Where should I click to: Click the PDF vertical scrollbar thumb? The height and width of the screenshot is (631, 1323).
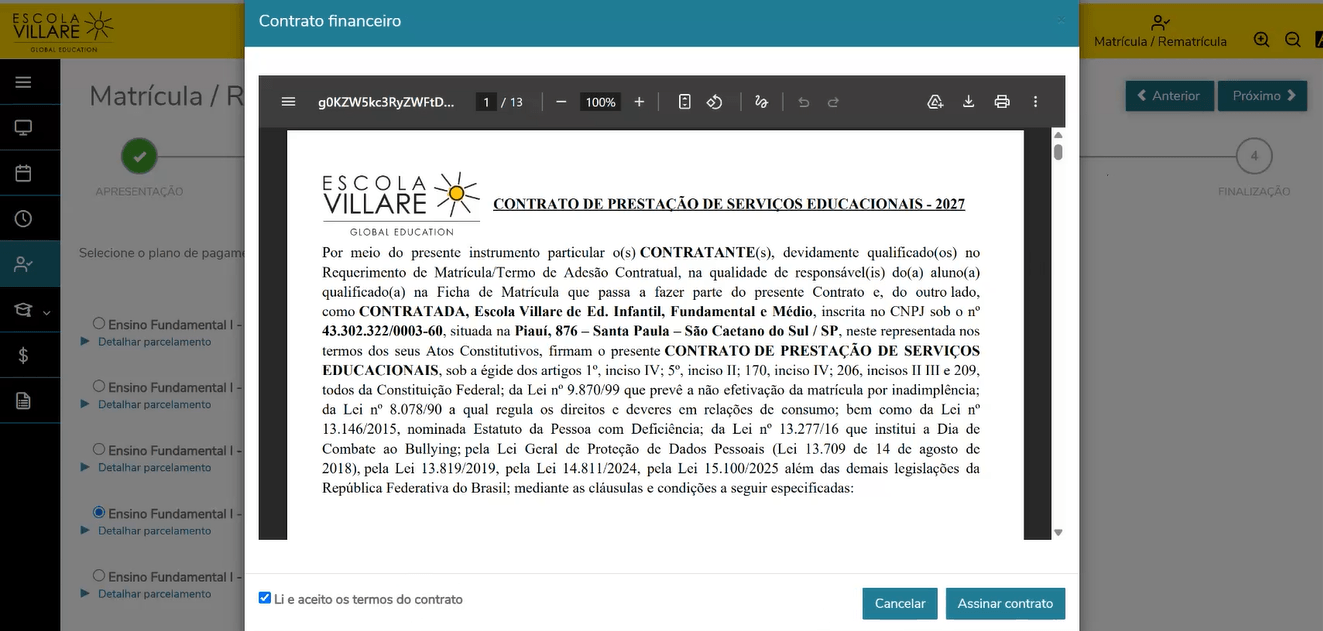(x=1058, y=152)
